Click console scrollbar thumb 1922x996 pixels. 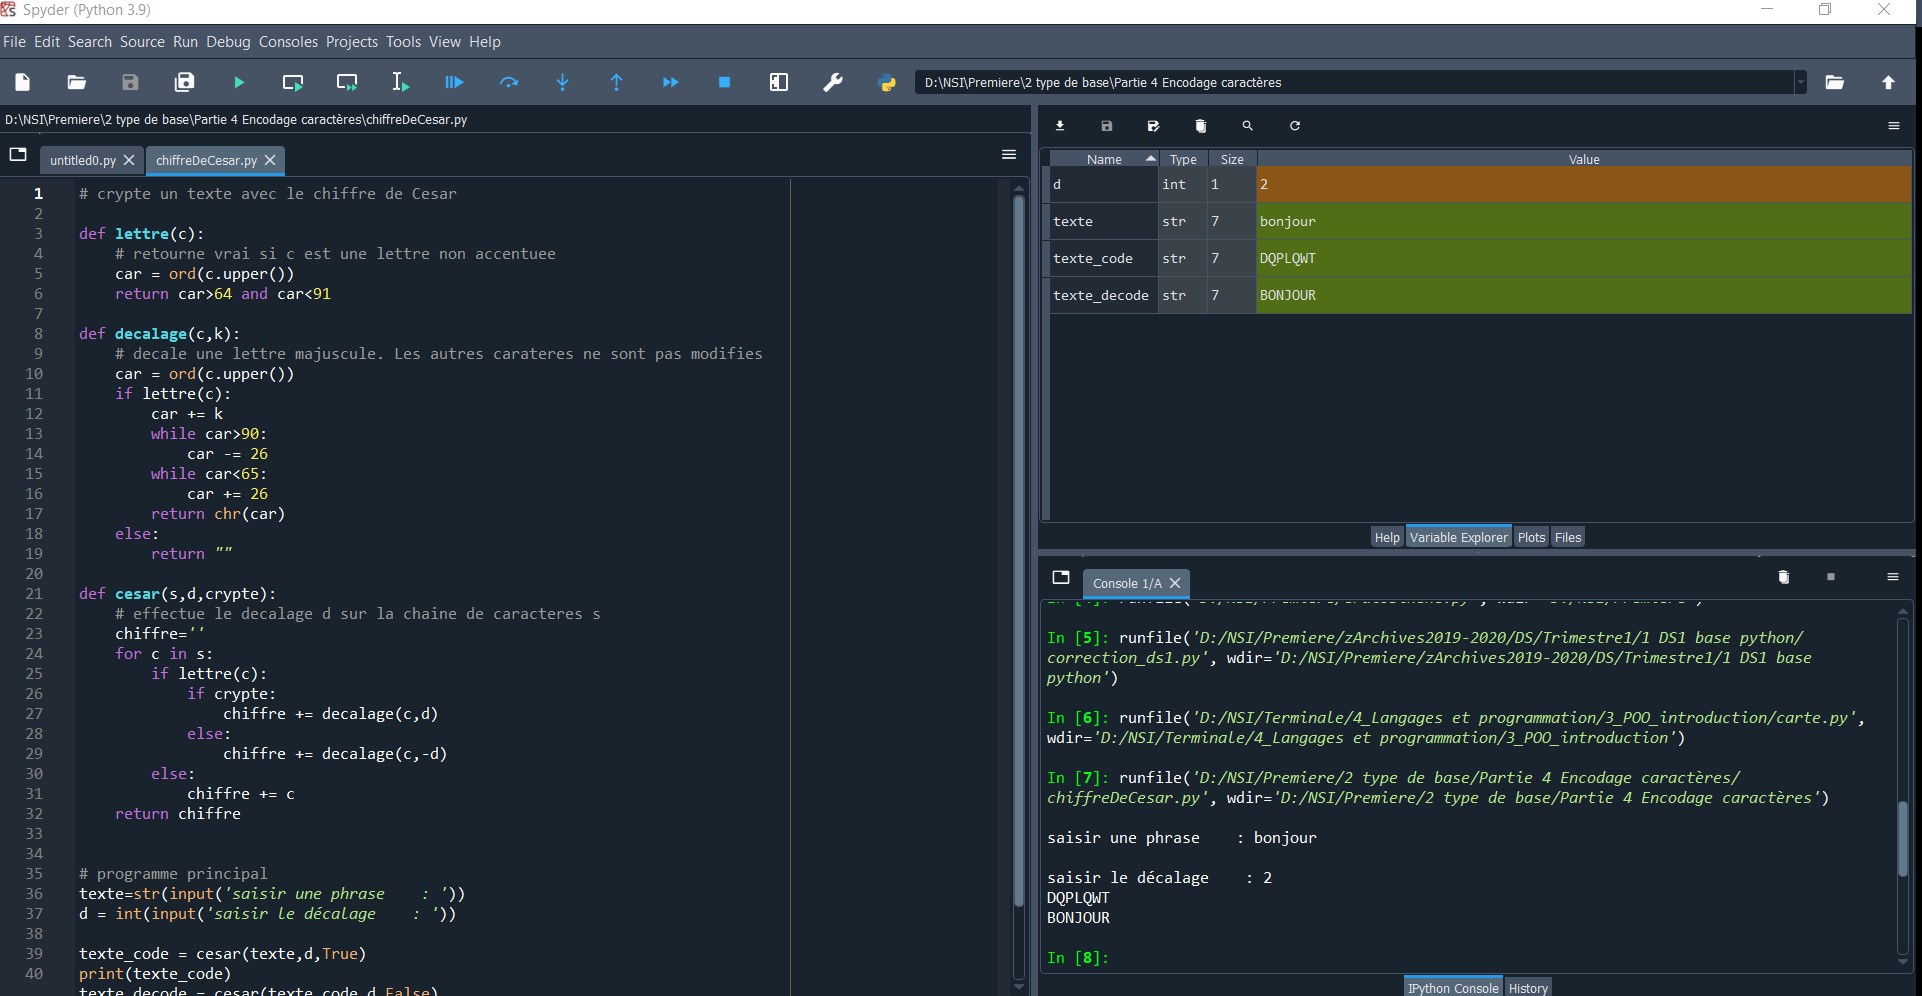[1903, 838]
